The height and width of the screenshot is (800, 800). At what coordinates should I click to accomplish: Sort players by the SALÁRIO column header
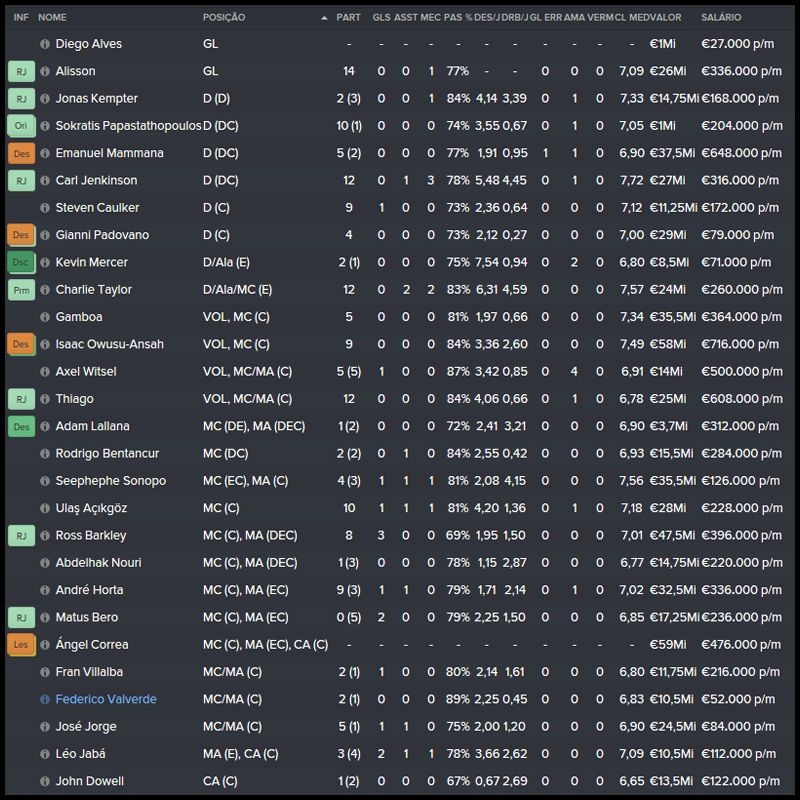tap(721, 18)
